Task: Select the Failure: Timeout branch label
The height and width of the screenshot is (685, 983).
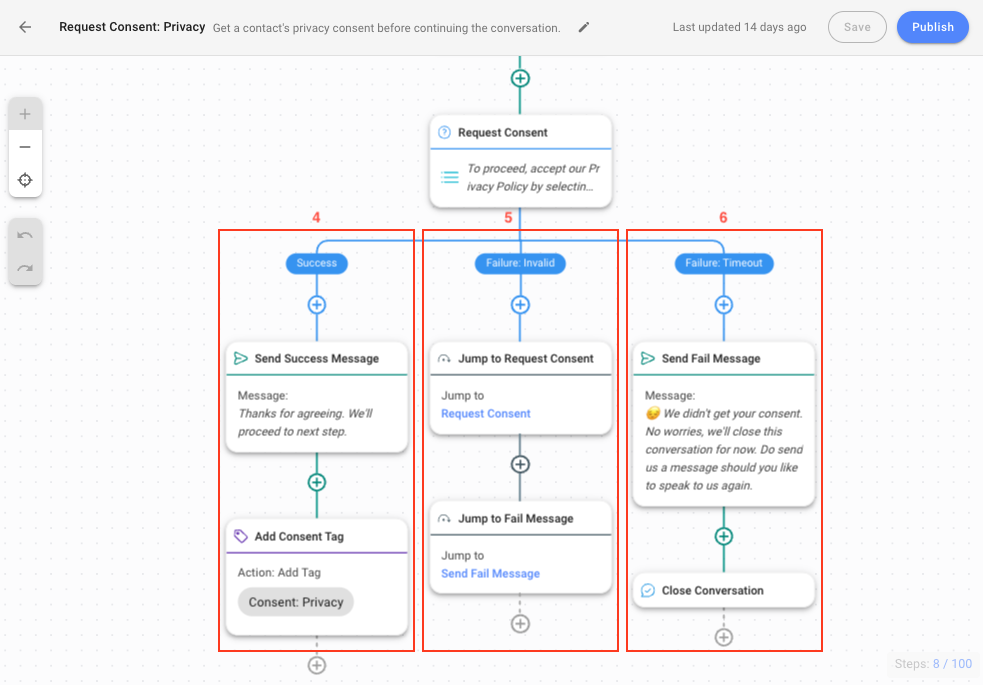Action: [x=723, y=263]
